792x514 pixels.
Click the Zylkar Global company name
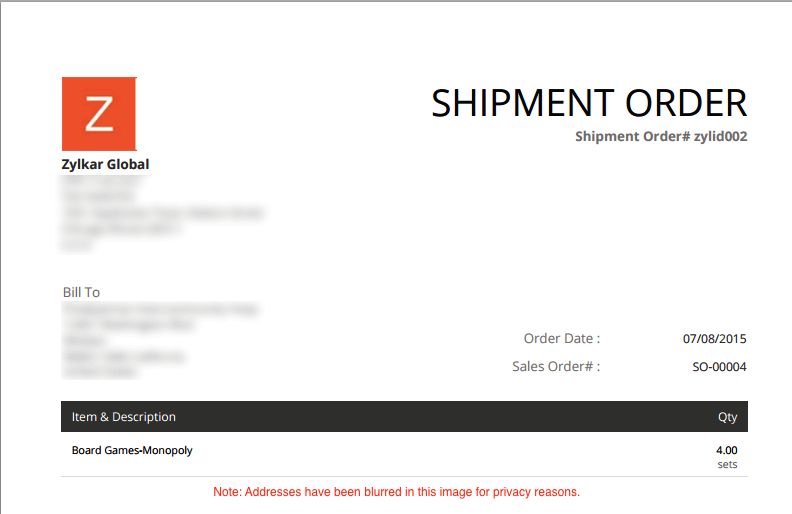(x=106, y=164)
